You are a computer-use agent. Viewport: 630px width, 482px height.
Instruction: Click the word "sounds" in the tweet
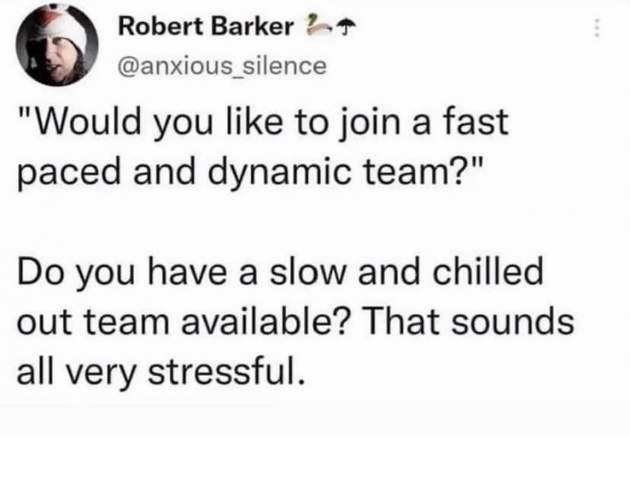520,322
